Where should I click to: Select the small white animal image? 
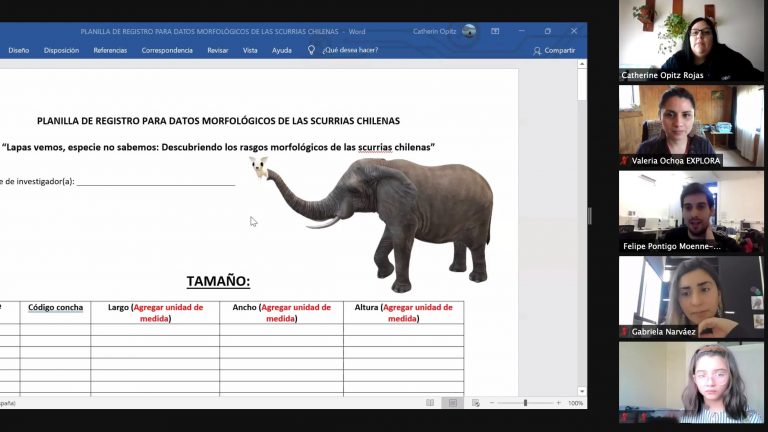tap(259, 167)
